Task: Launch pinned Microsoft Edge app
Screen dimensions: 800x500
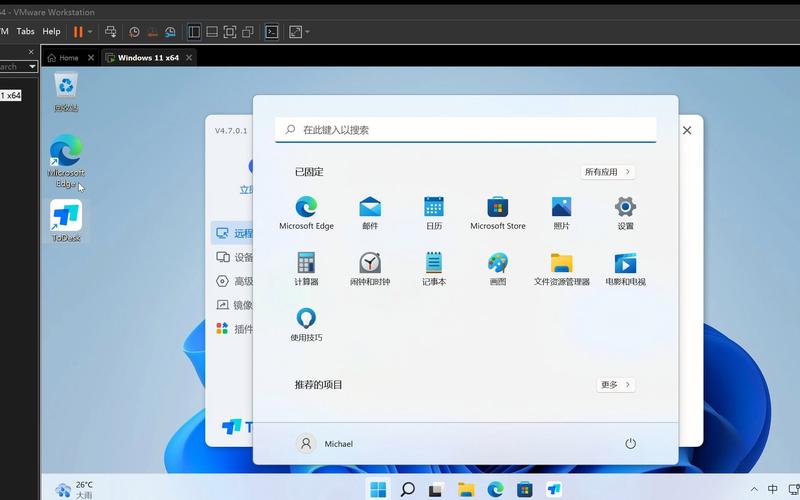Action: (x=306, y=213)
